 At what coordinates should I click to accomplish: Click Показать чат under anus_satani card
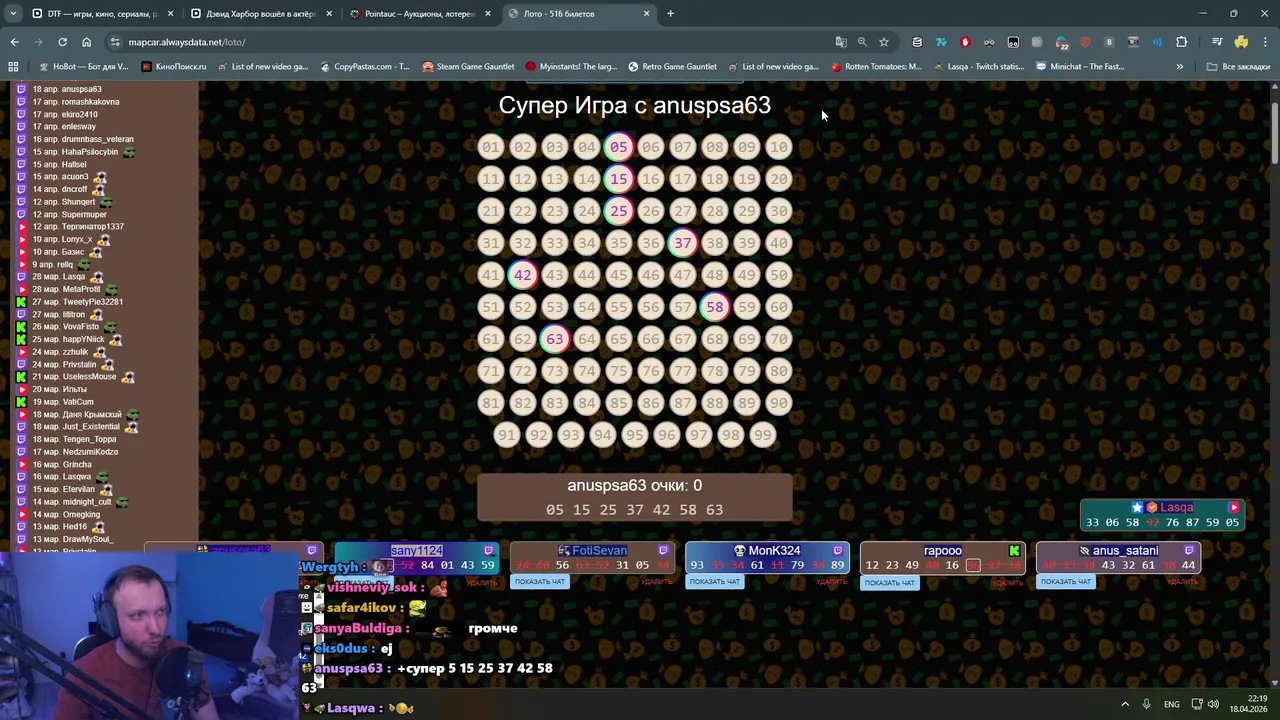[1065, 582]
